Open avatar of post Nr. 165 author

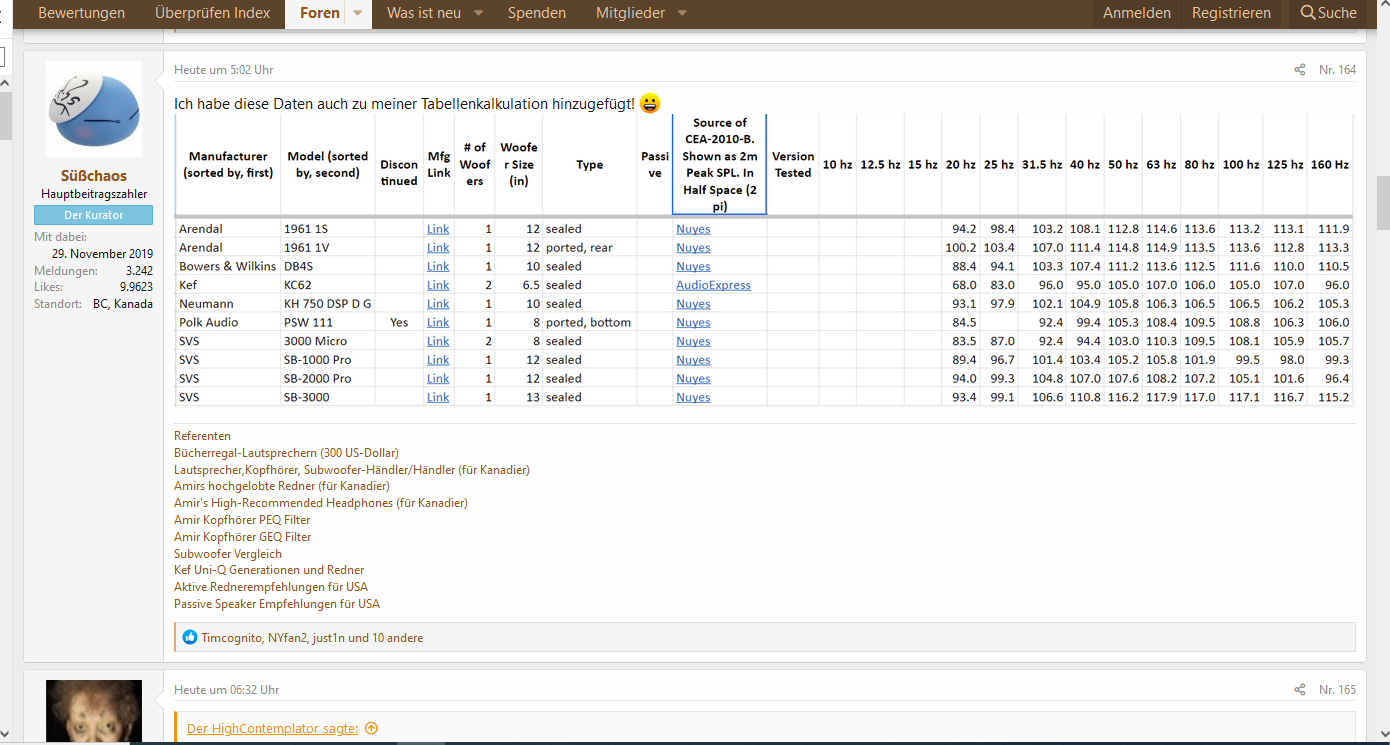pos(94,711)
